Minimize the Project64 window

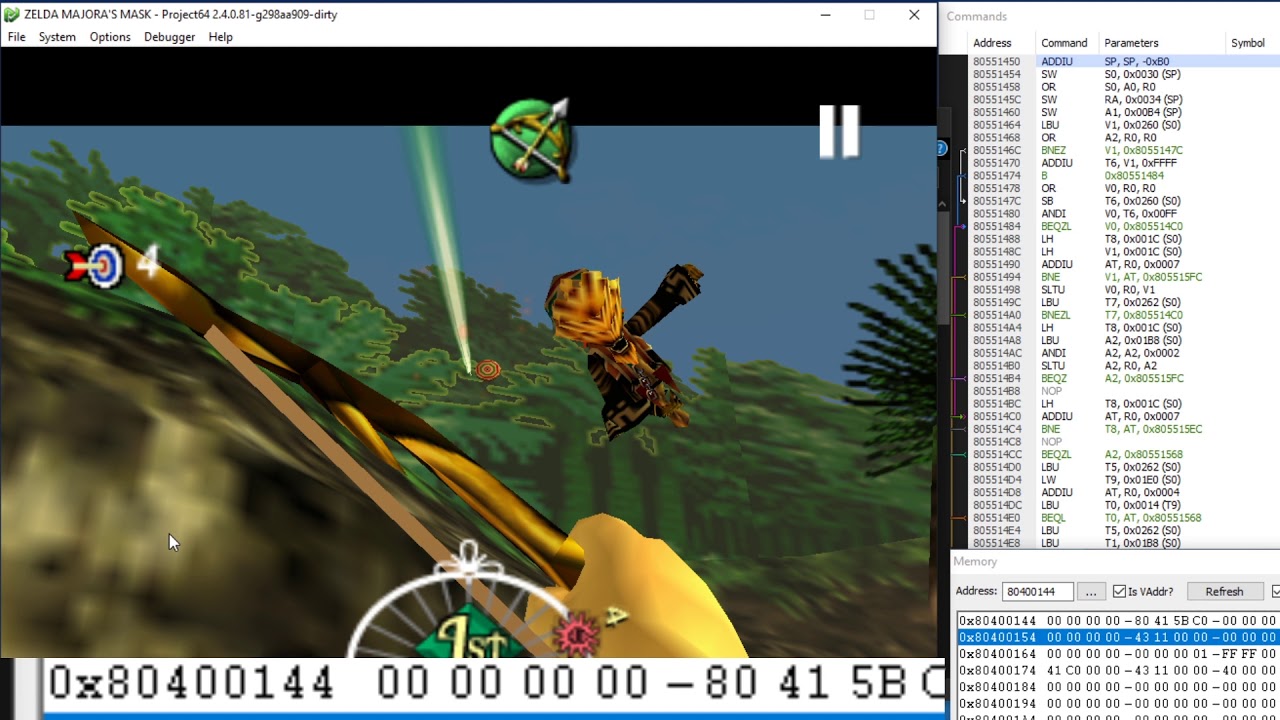click(x=825, y=15)
